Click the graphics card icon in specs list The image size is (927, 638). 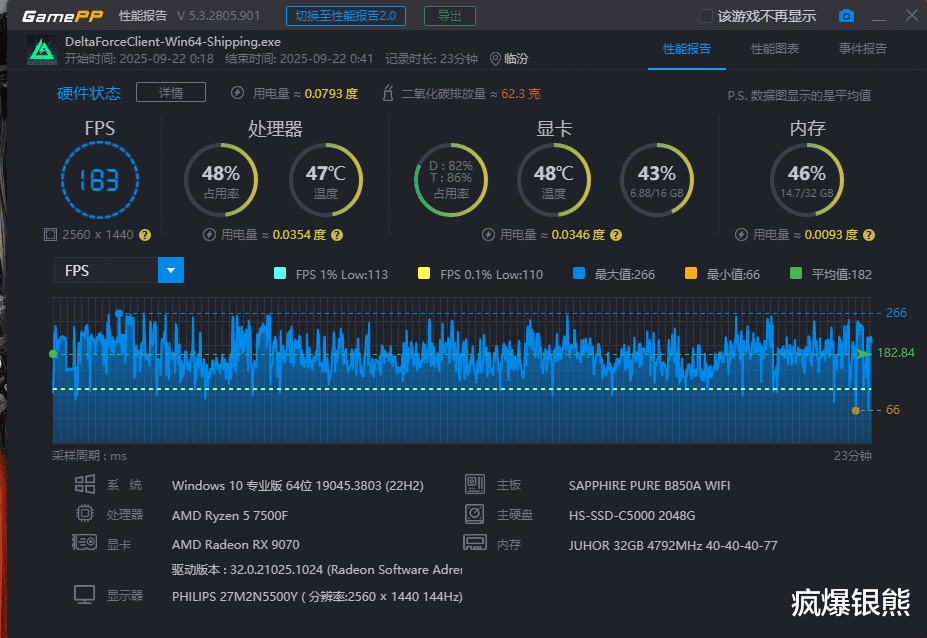pyautogui.click(x=84, y=542)
